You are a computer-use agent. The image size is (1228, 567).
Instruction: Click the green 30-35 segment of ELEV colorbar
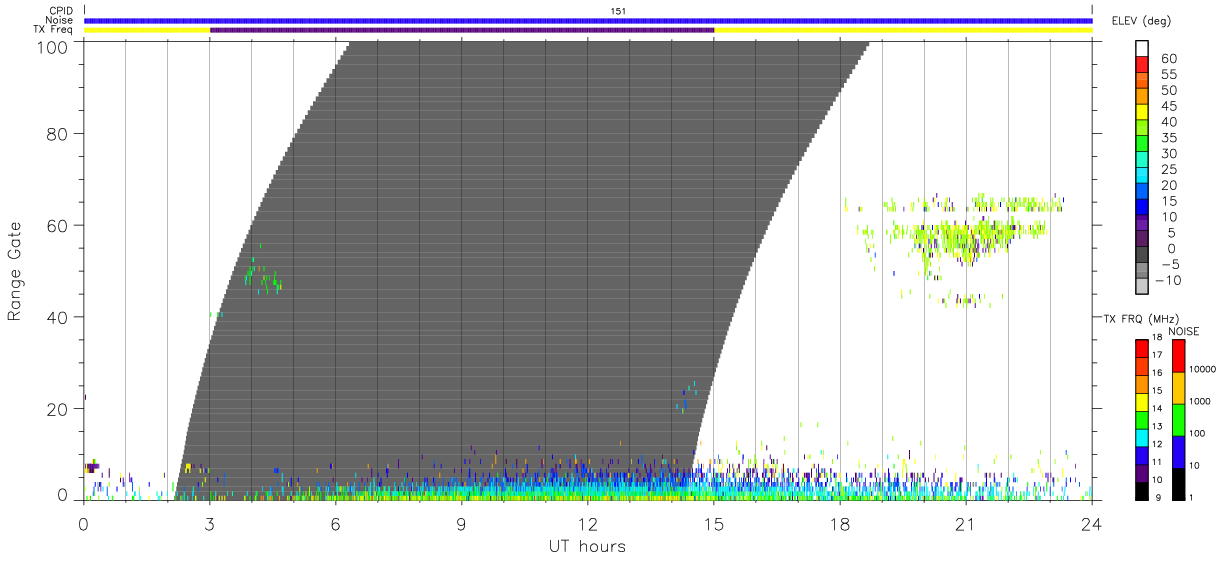point(1142,145)
